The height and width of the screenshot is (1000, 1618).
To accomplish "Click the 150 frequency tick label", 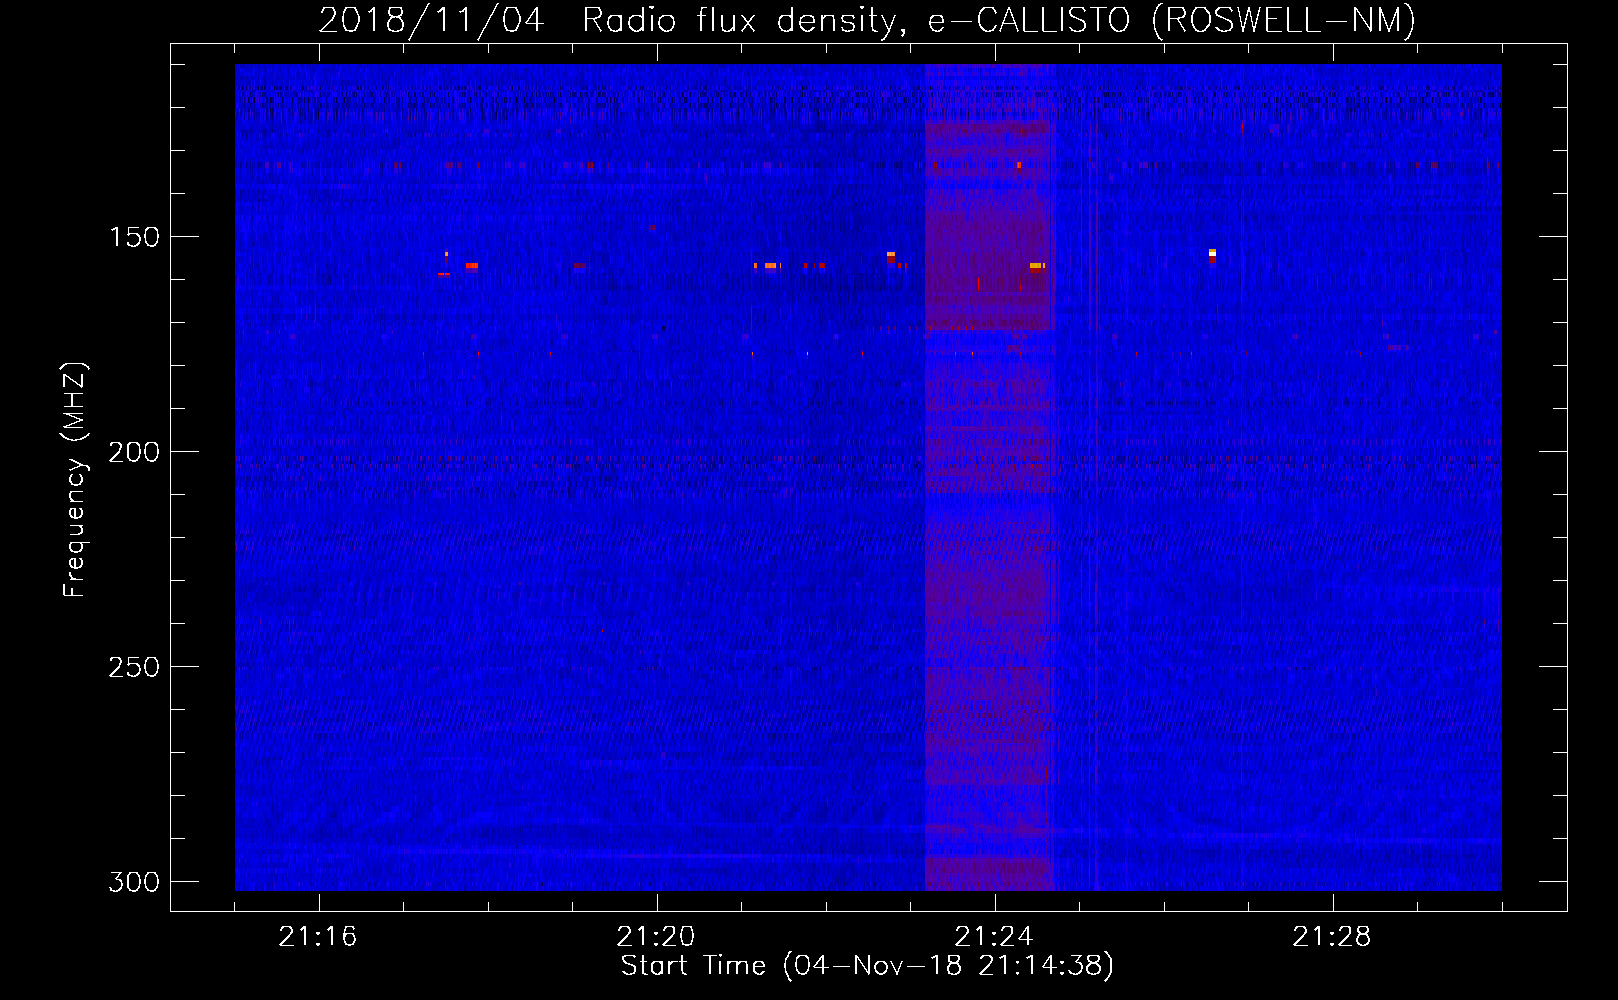I will [134, 237].
